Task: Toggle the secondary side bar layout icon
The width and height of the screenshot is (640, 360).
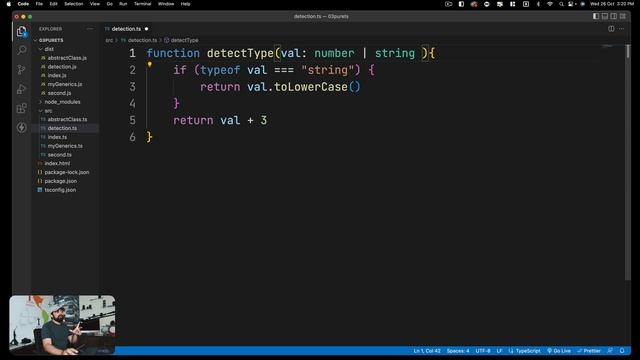Action: pyautogui.click(x=613, y=16)
